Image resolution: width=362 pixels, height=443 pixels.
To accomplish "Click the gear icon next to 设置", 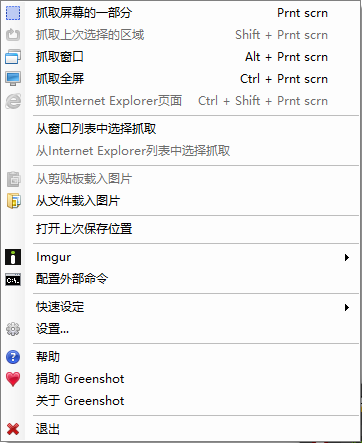I will 13,329.
